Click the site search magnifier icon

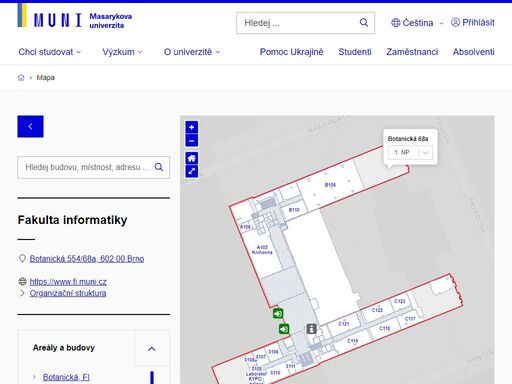point(364,23)
